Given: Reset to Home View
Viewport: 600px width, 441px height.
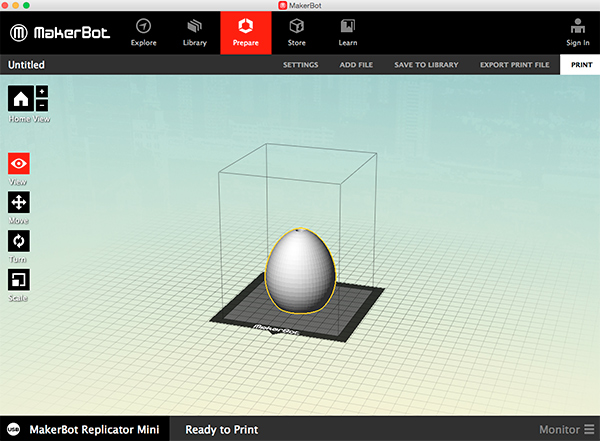Looking at the screenshot, I should click(21, 99).
